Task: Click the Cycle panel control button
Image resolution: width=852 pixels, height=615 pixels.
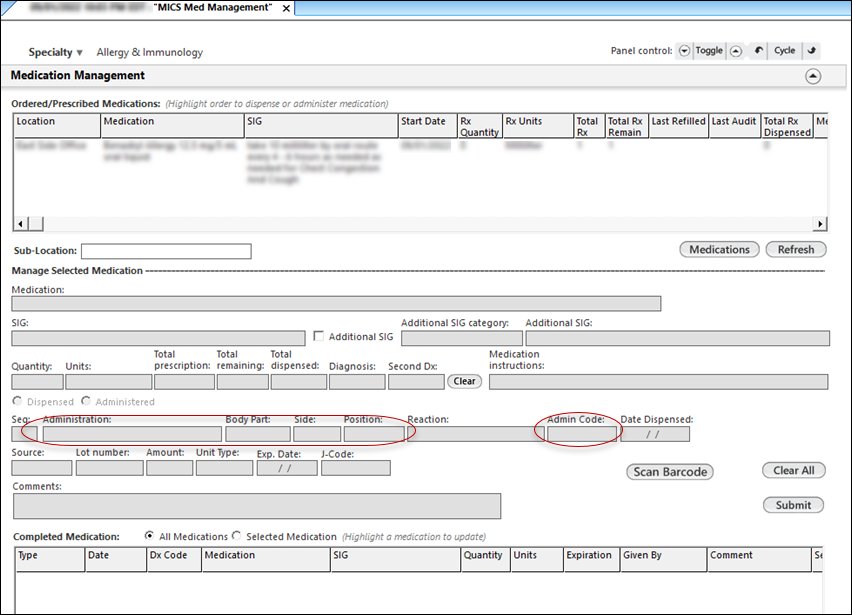Action: [785, 51]
